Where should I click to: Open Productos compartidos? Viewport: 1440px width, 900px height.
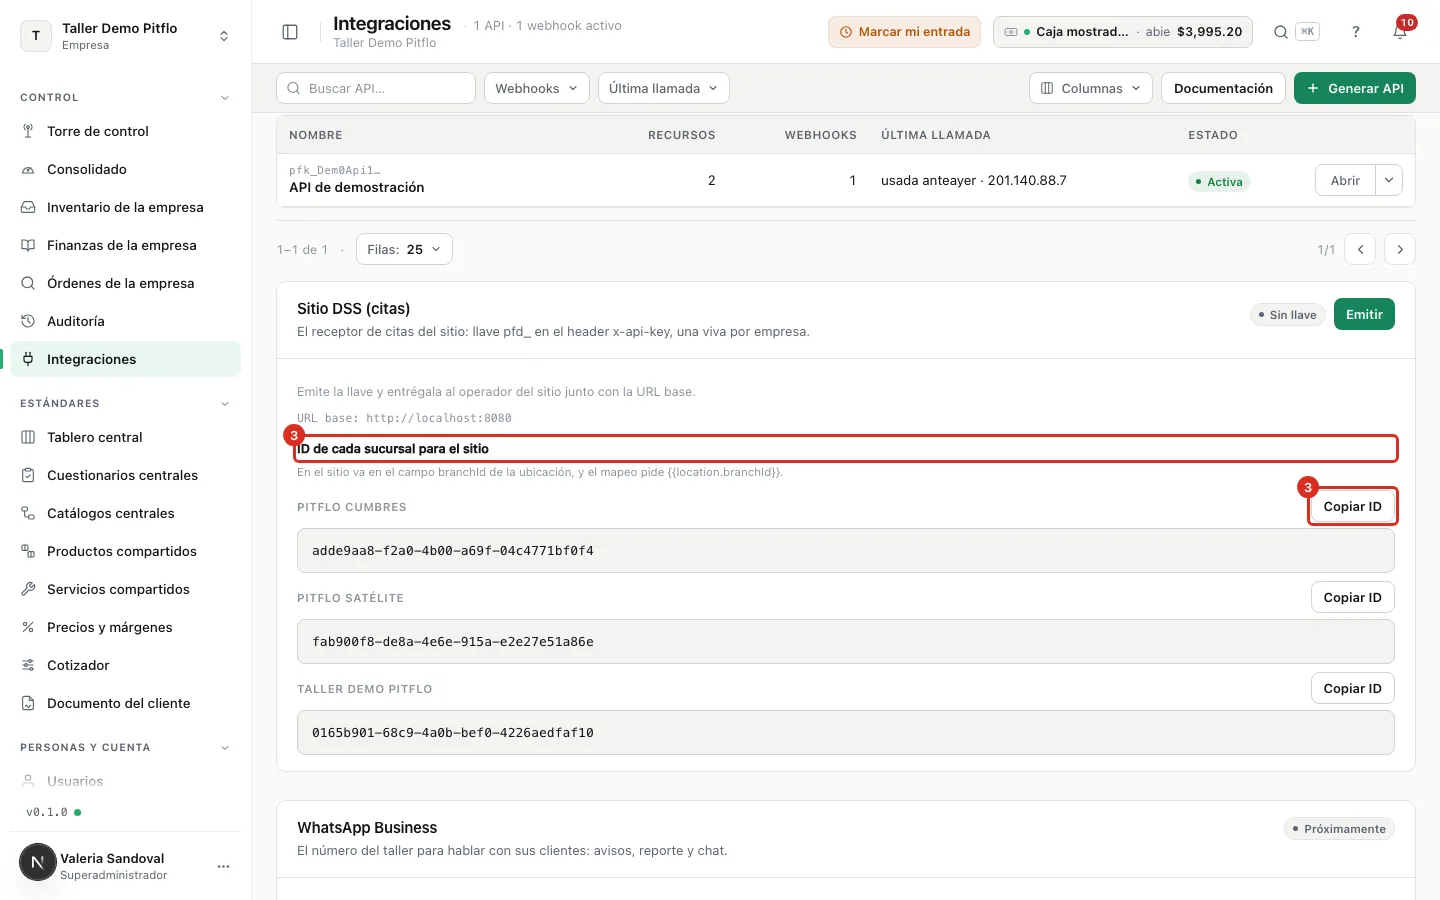(125, 551)
